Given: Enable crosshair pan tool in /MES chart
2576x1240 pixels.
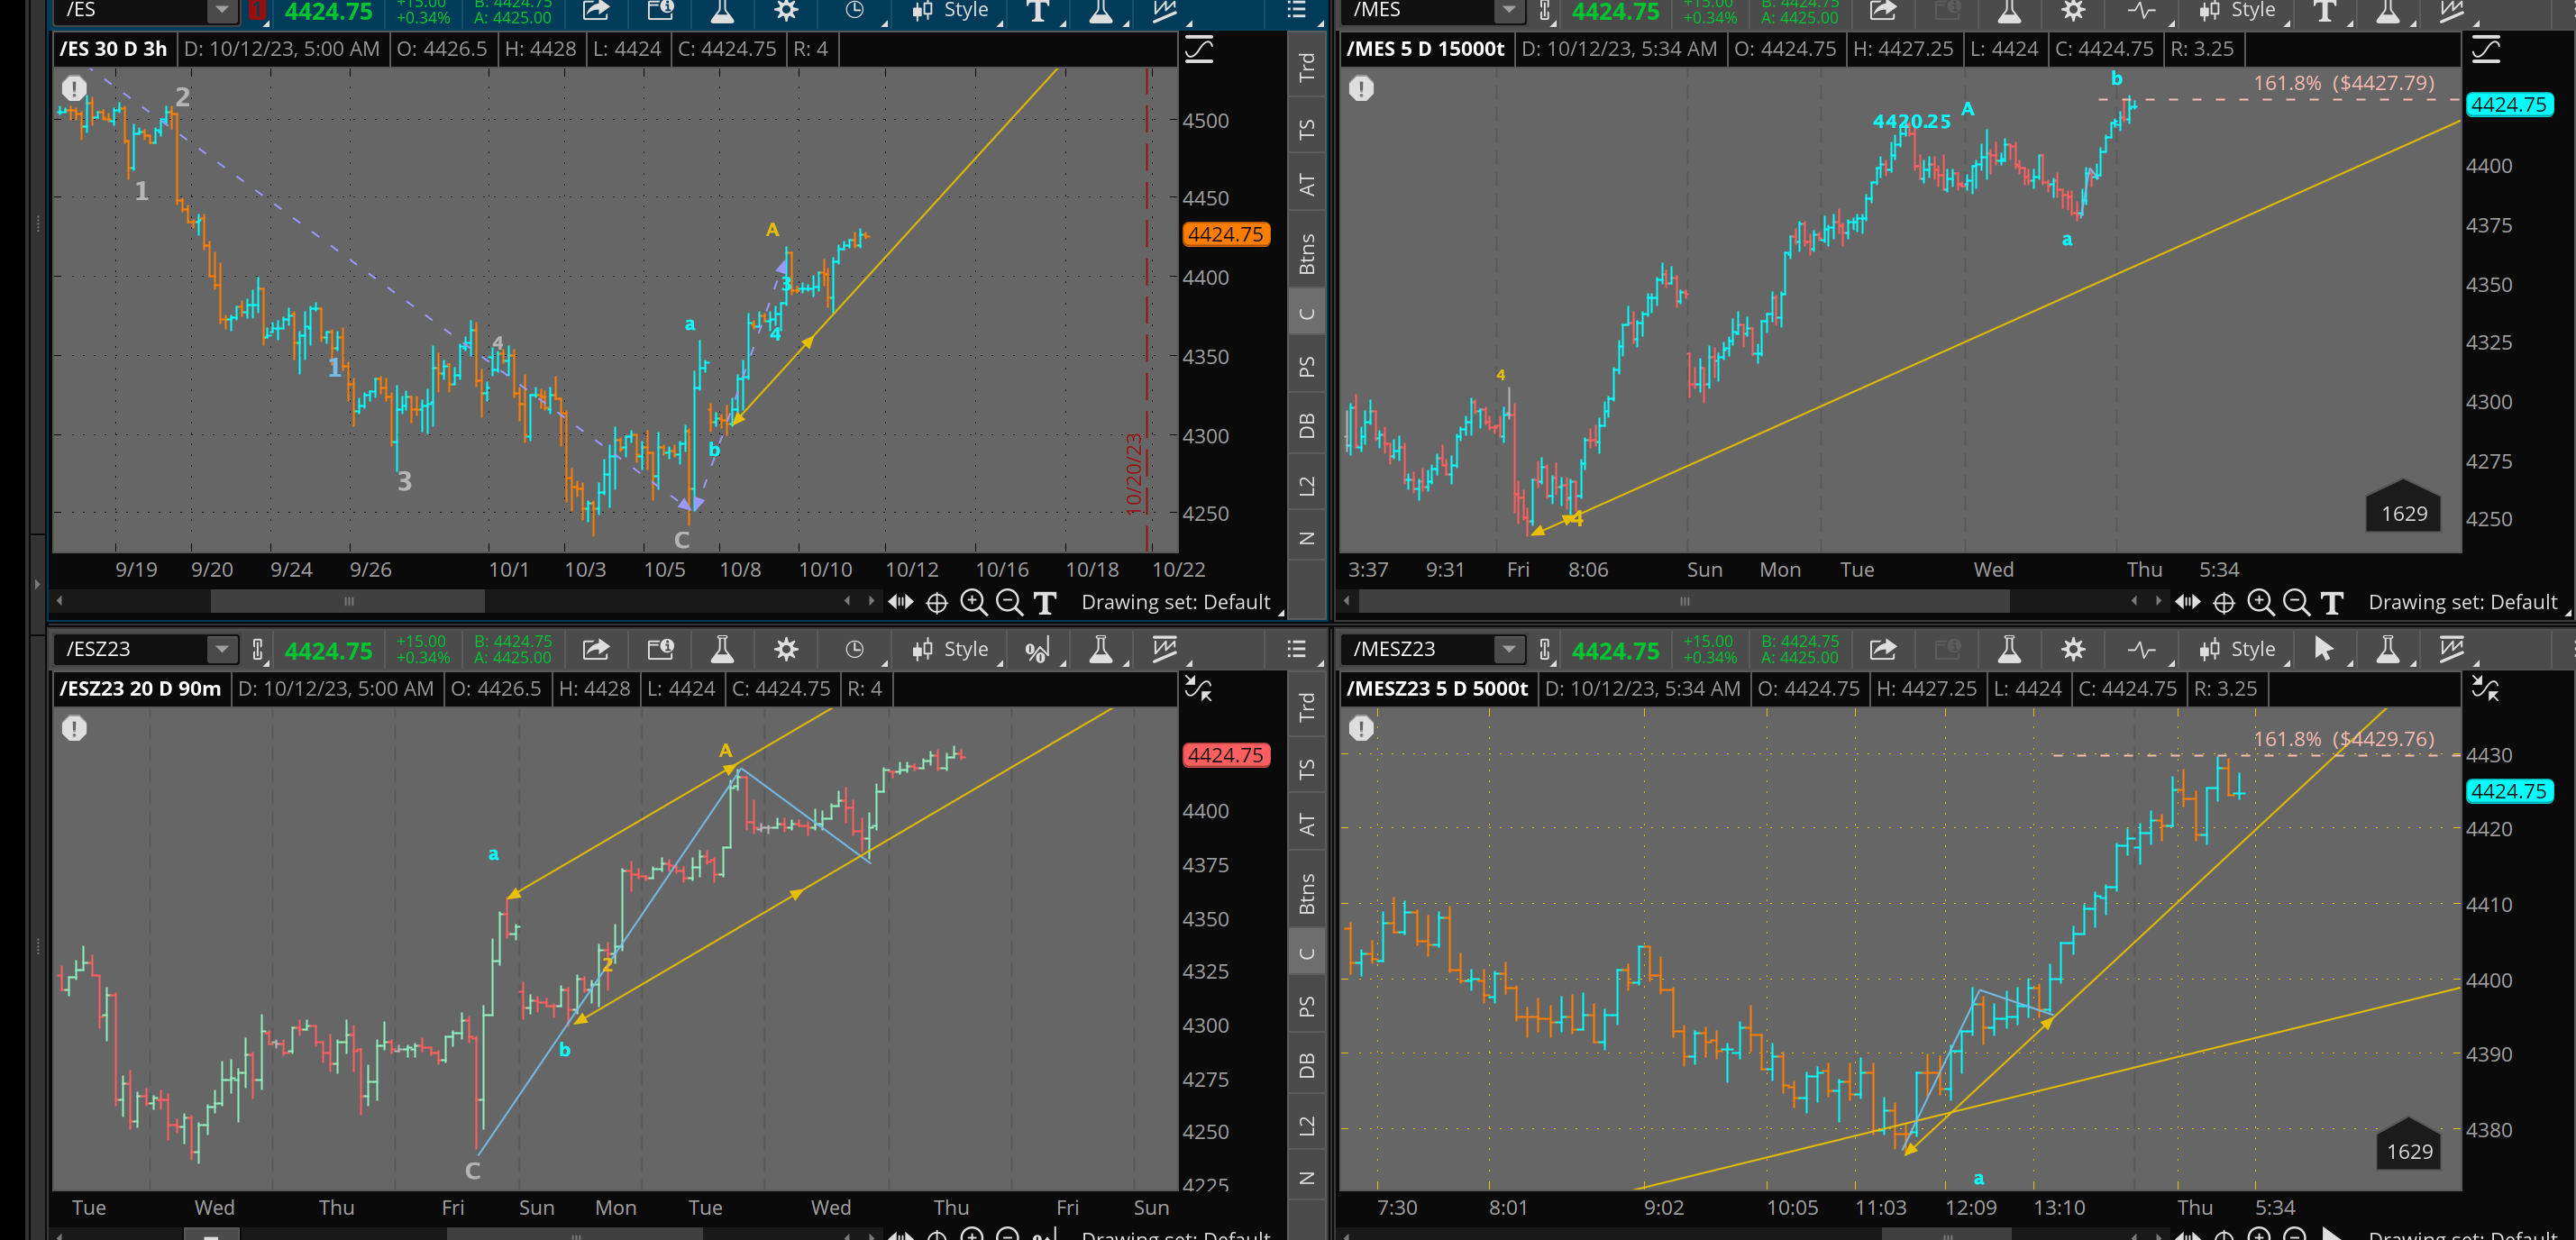Looking at the screenshot, I should click(x=2224, y=602).
